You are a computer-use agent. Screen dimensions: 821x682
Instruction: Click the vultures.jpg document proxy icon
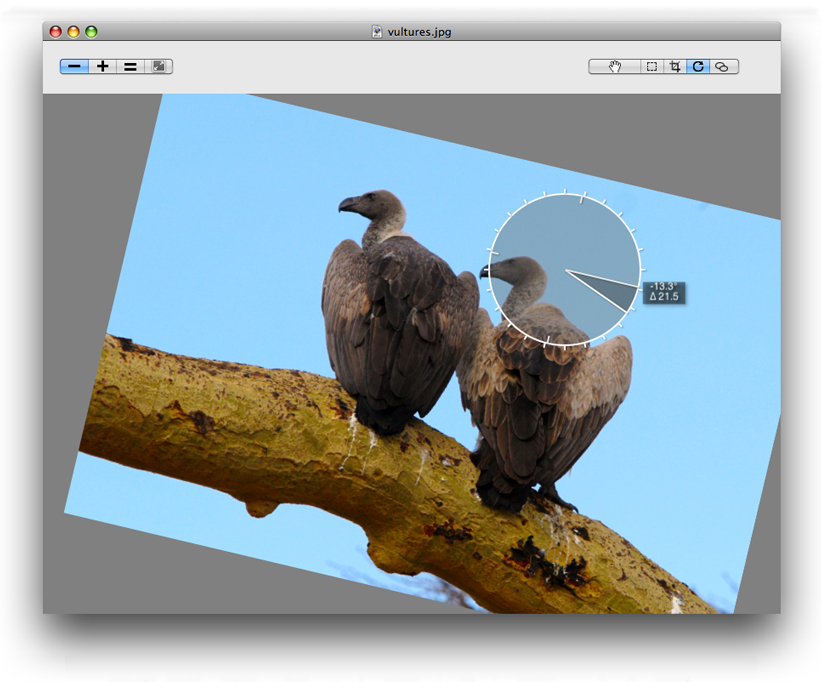tap(376, 30)
